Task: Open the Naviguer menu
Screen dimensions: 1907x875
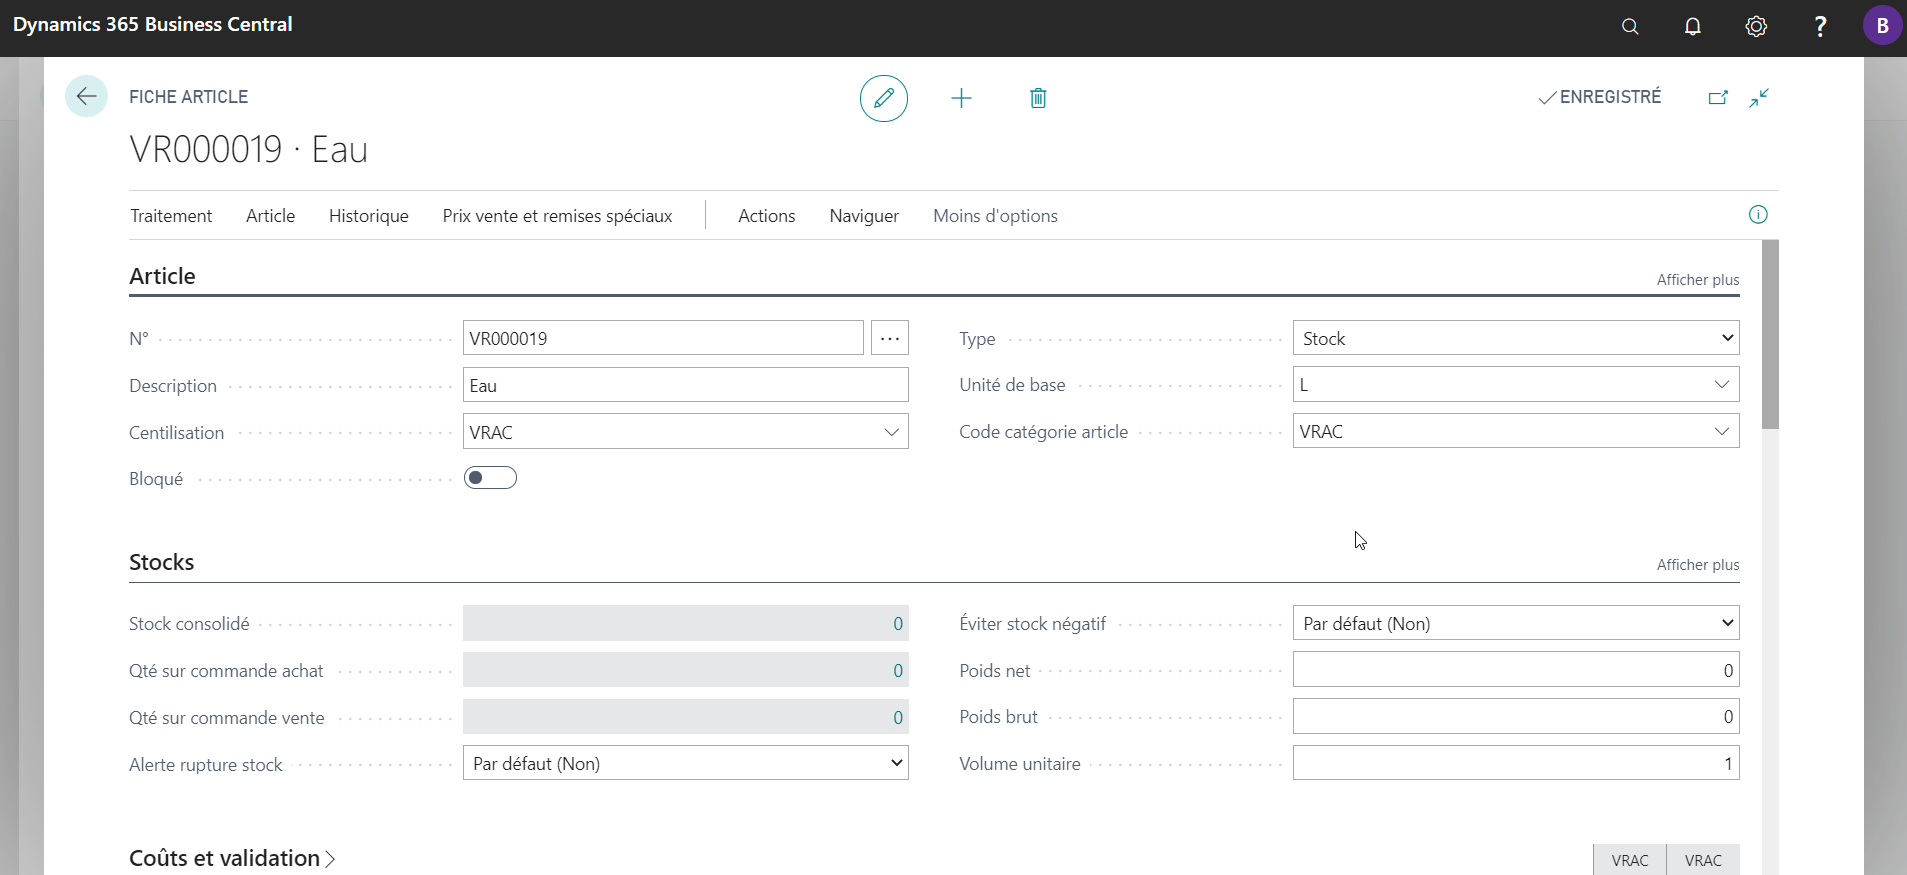Action: [x=864, y=216]
